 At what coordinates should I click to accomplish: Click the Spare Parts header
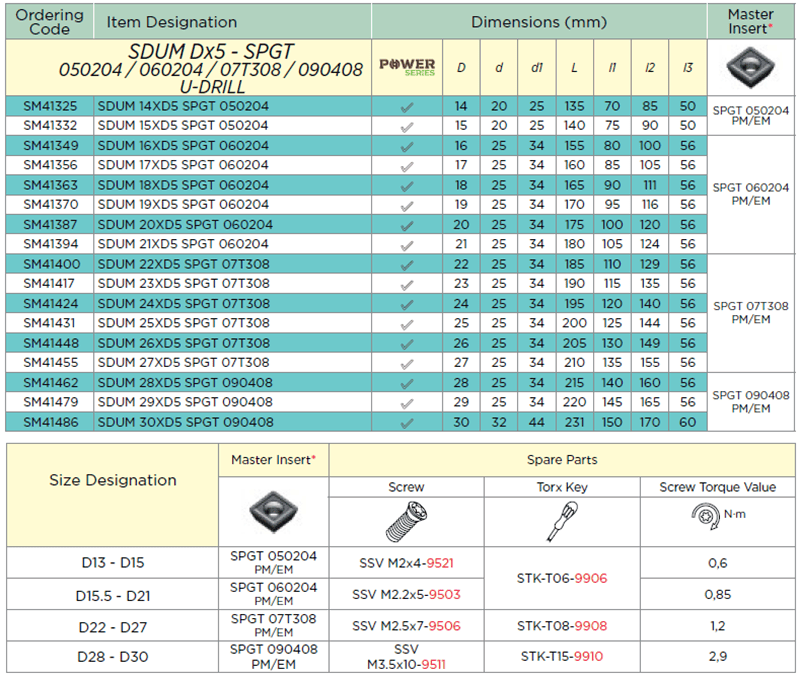562,460
